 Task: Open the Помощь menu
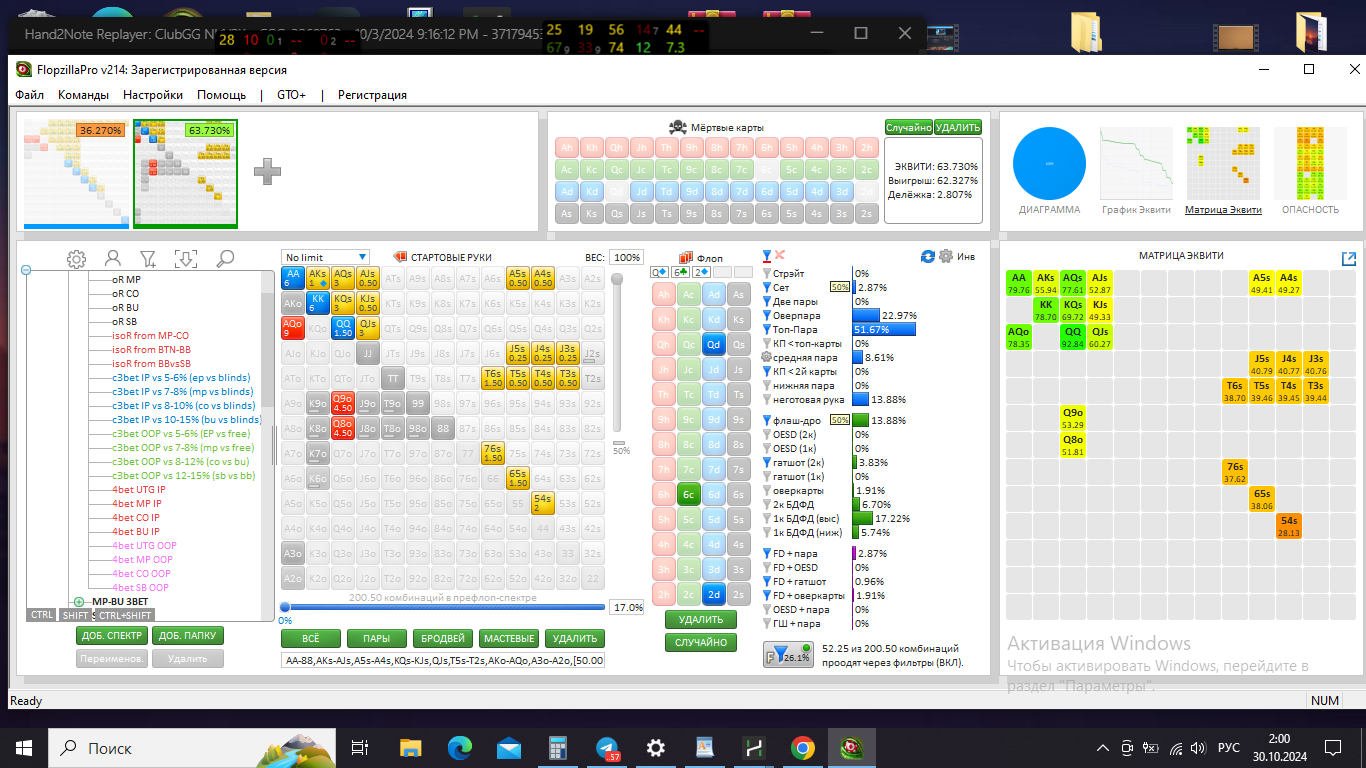coord(221,95)
